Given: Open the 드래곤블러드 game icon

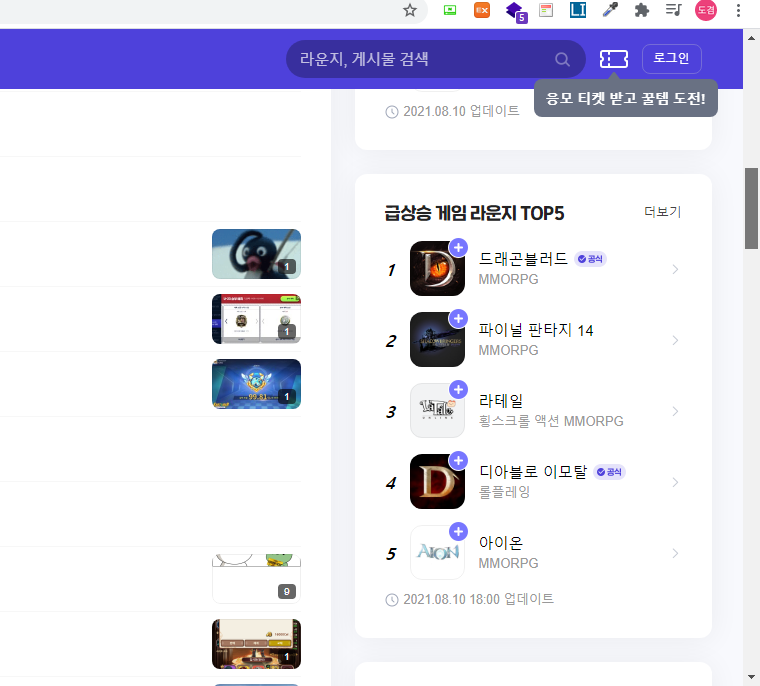Looking at the screenshot, I should [x=437, y=269].
